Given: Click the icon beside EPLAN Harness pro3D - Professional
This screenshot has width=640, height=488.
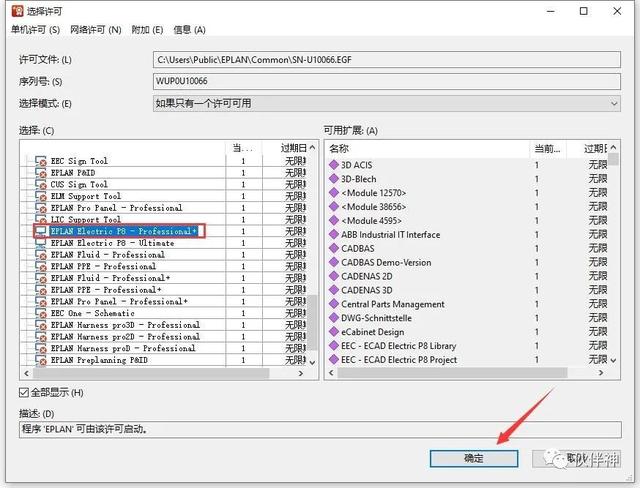Looking at the screenshot, I should point(41,325).
